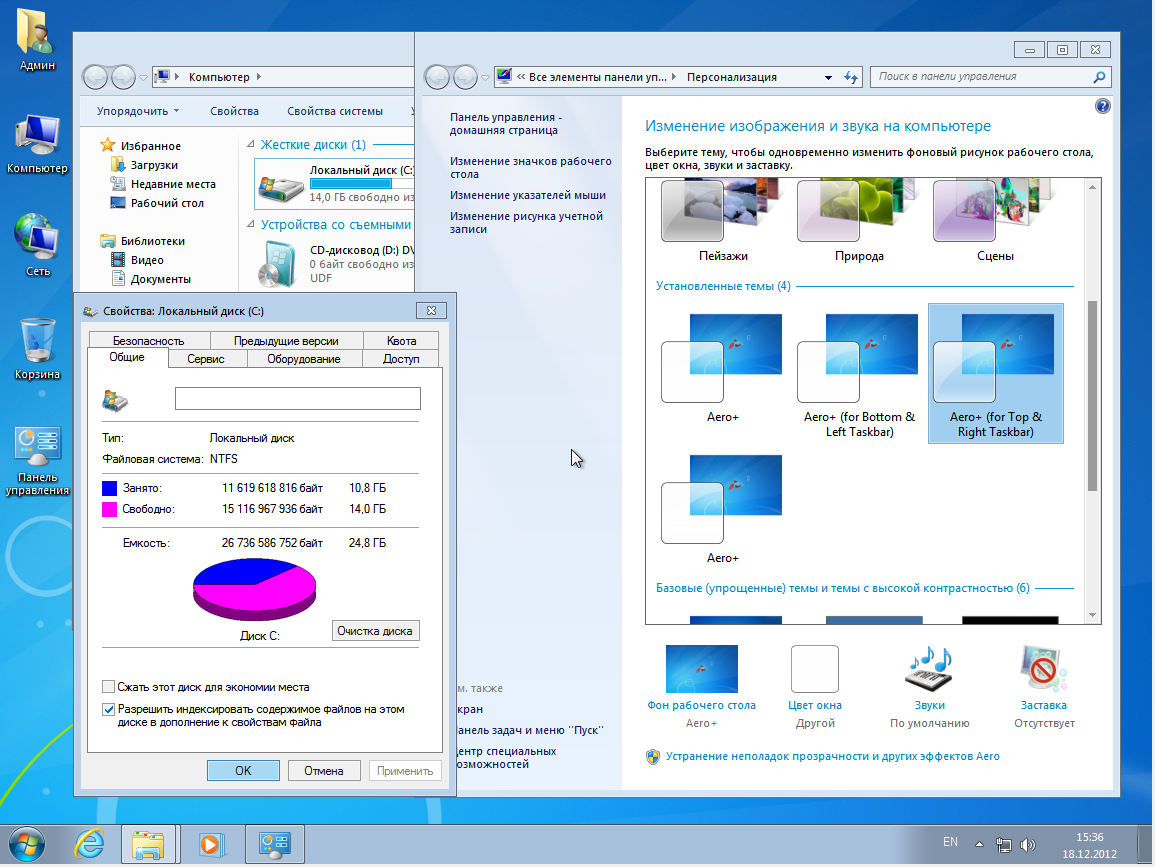Launch Windows Media Player from taskbar
Viewport: 1155px width, 867px height.
click(210, 844)
